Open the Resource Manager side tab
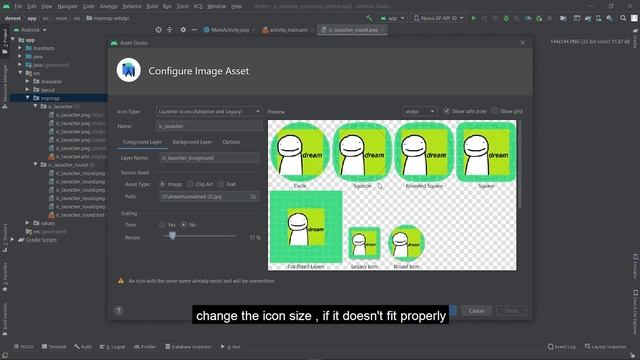Image resolution: width=640 pixels, height=360 pixels. point(5,87)
